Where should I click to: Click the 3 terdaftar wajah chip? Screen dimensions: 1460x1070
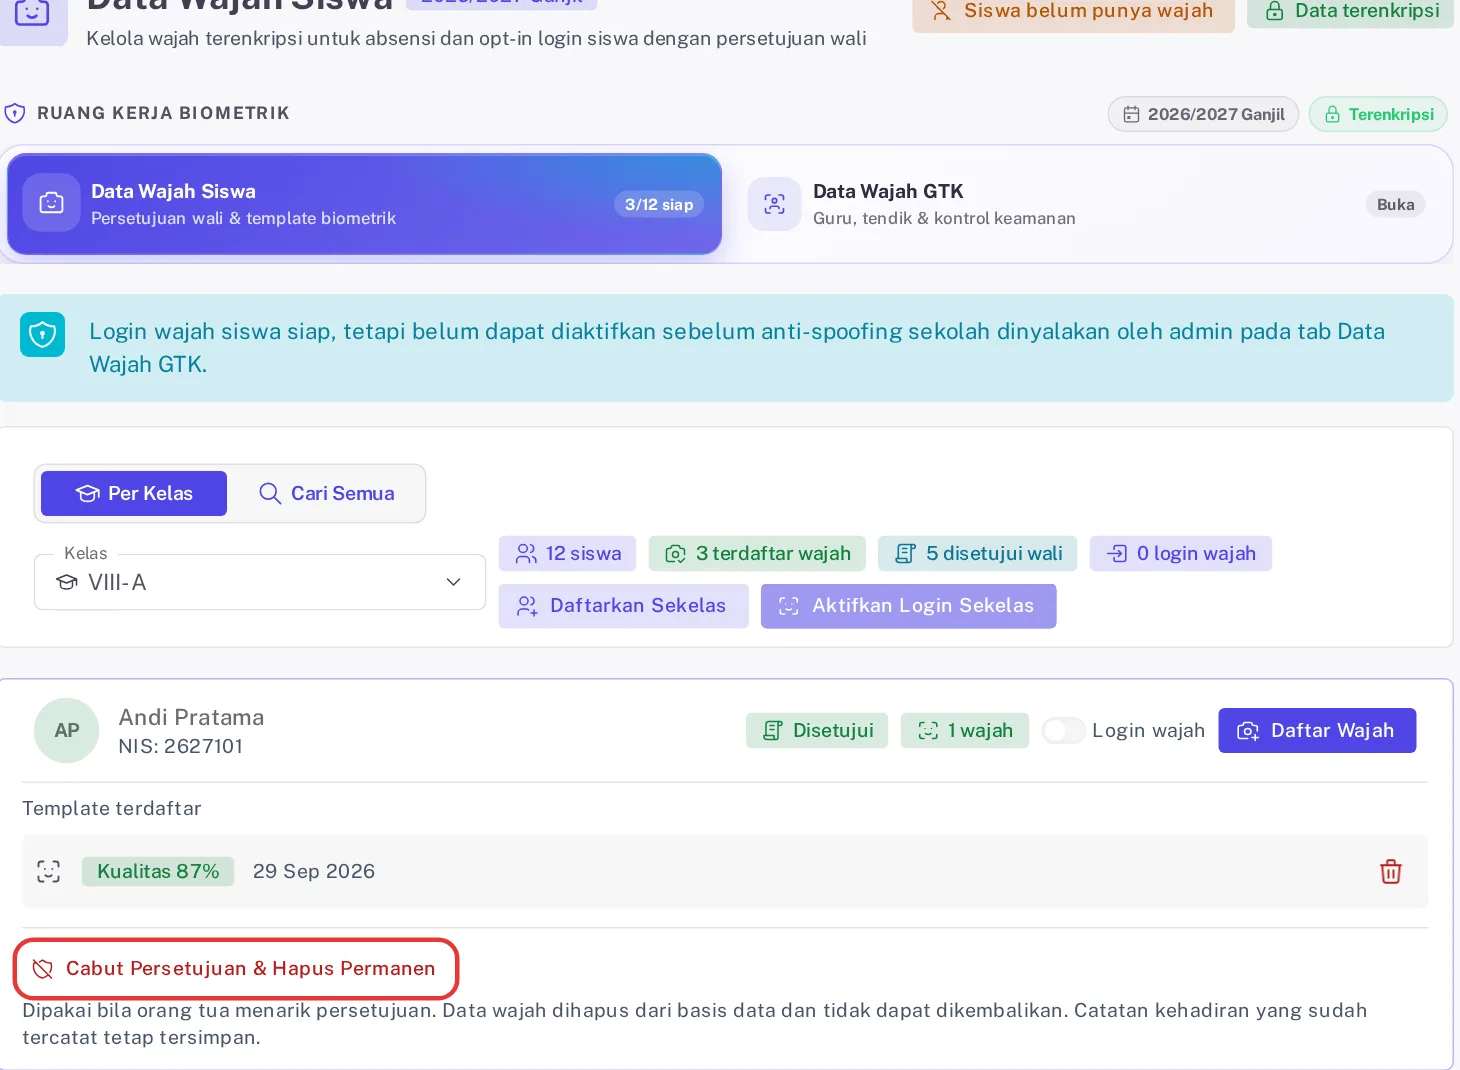pyautogui.click(x=757, y=554)
